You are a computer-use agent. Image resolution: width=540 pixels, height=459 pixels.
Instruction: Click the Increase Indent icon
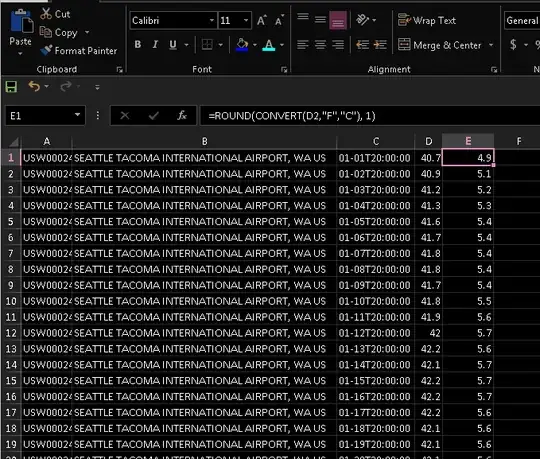(x=380, y=45)
